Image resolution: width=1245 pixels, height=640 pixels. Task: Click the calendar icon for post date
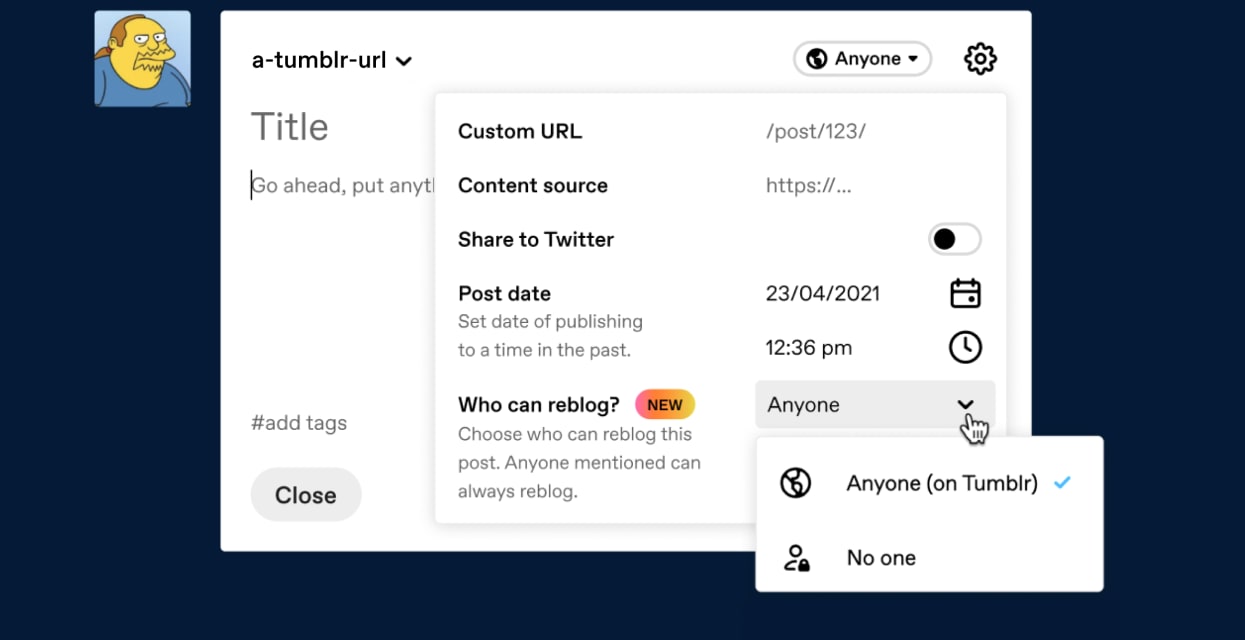[965, 294]
